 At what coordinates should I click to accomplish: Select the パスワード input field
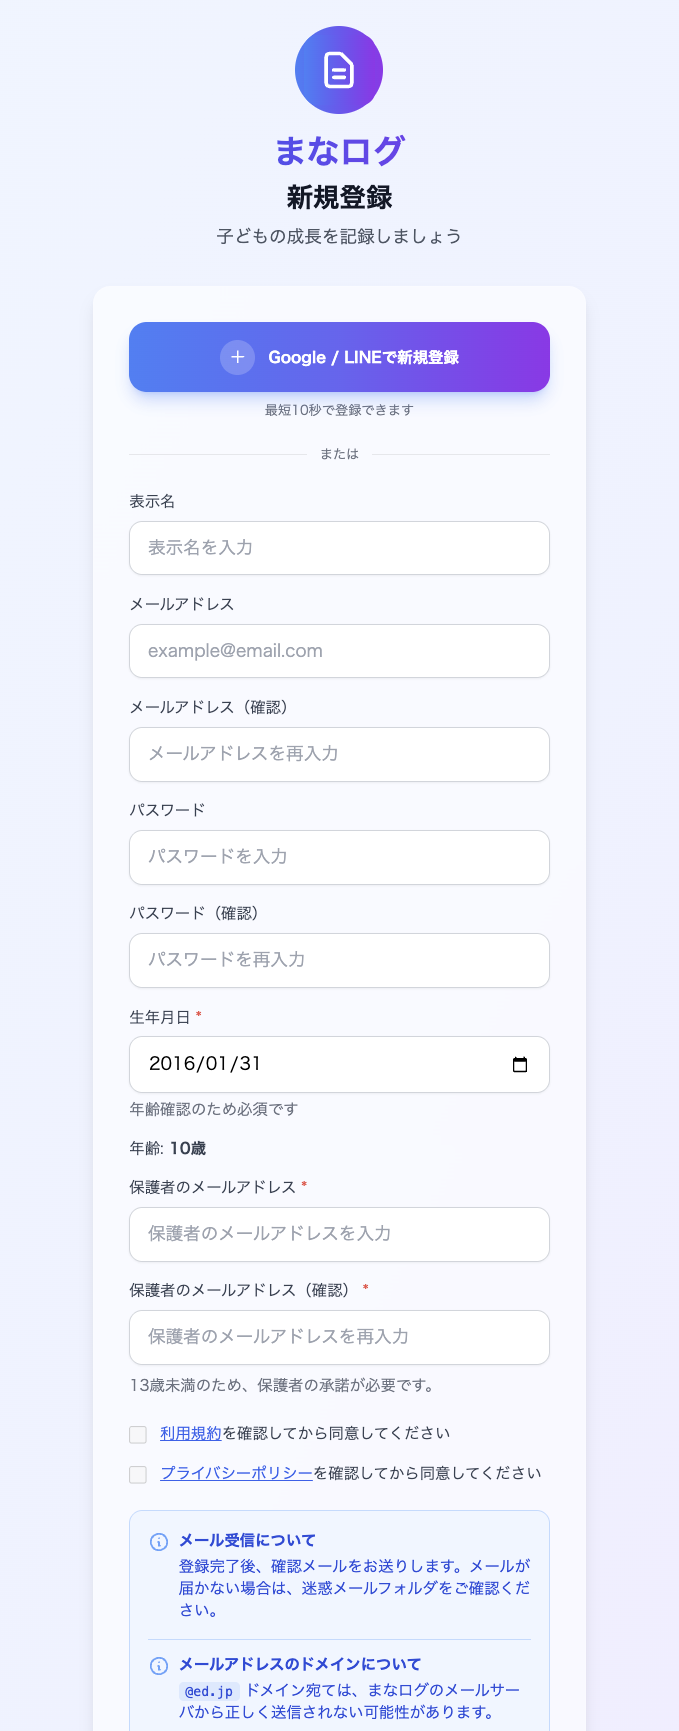[x=339, y=857]
